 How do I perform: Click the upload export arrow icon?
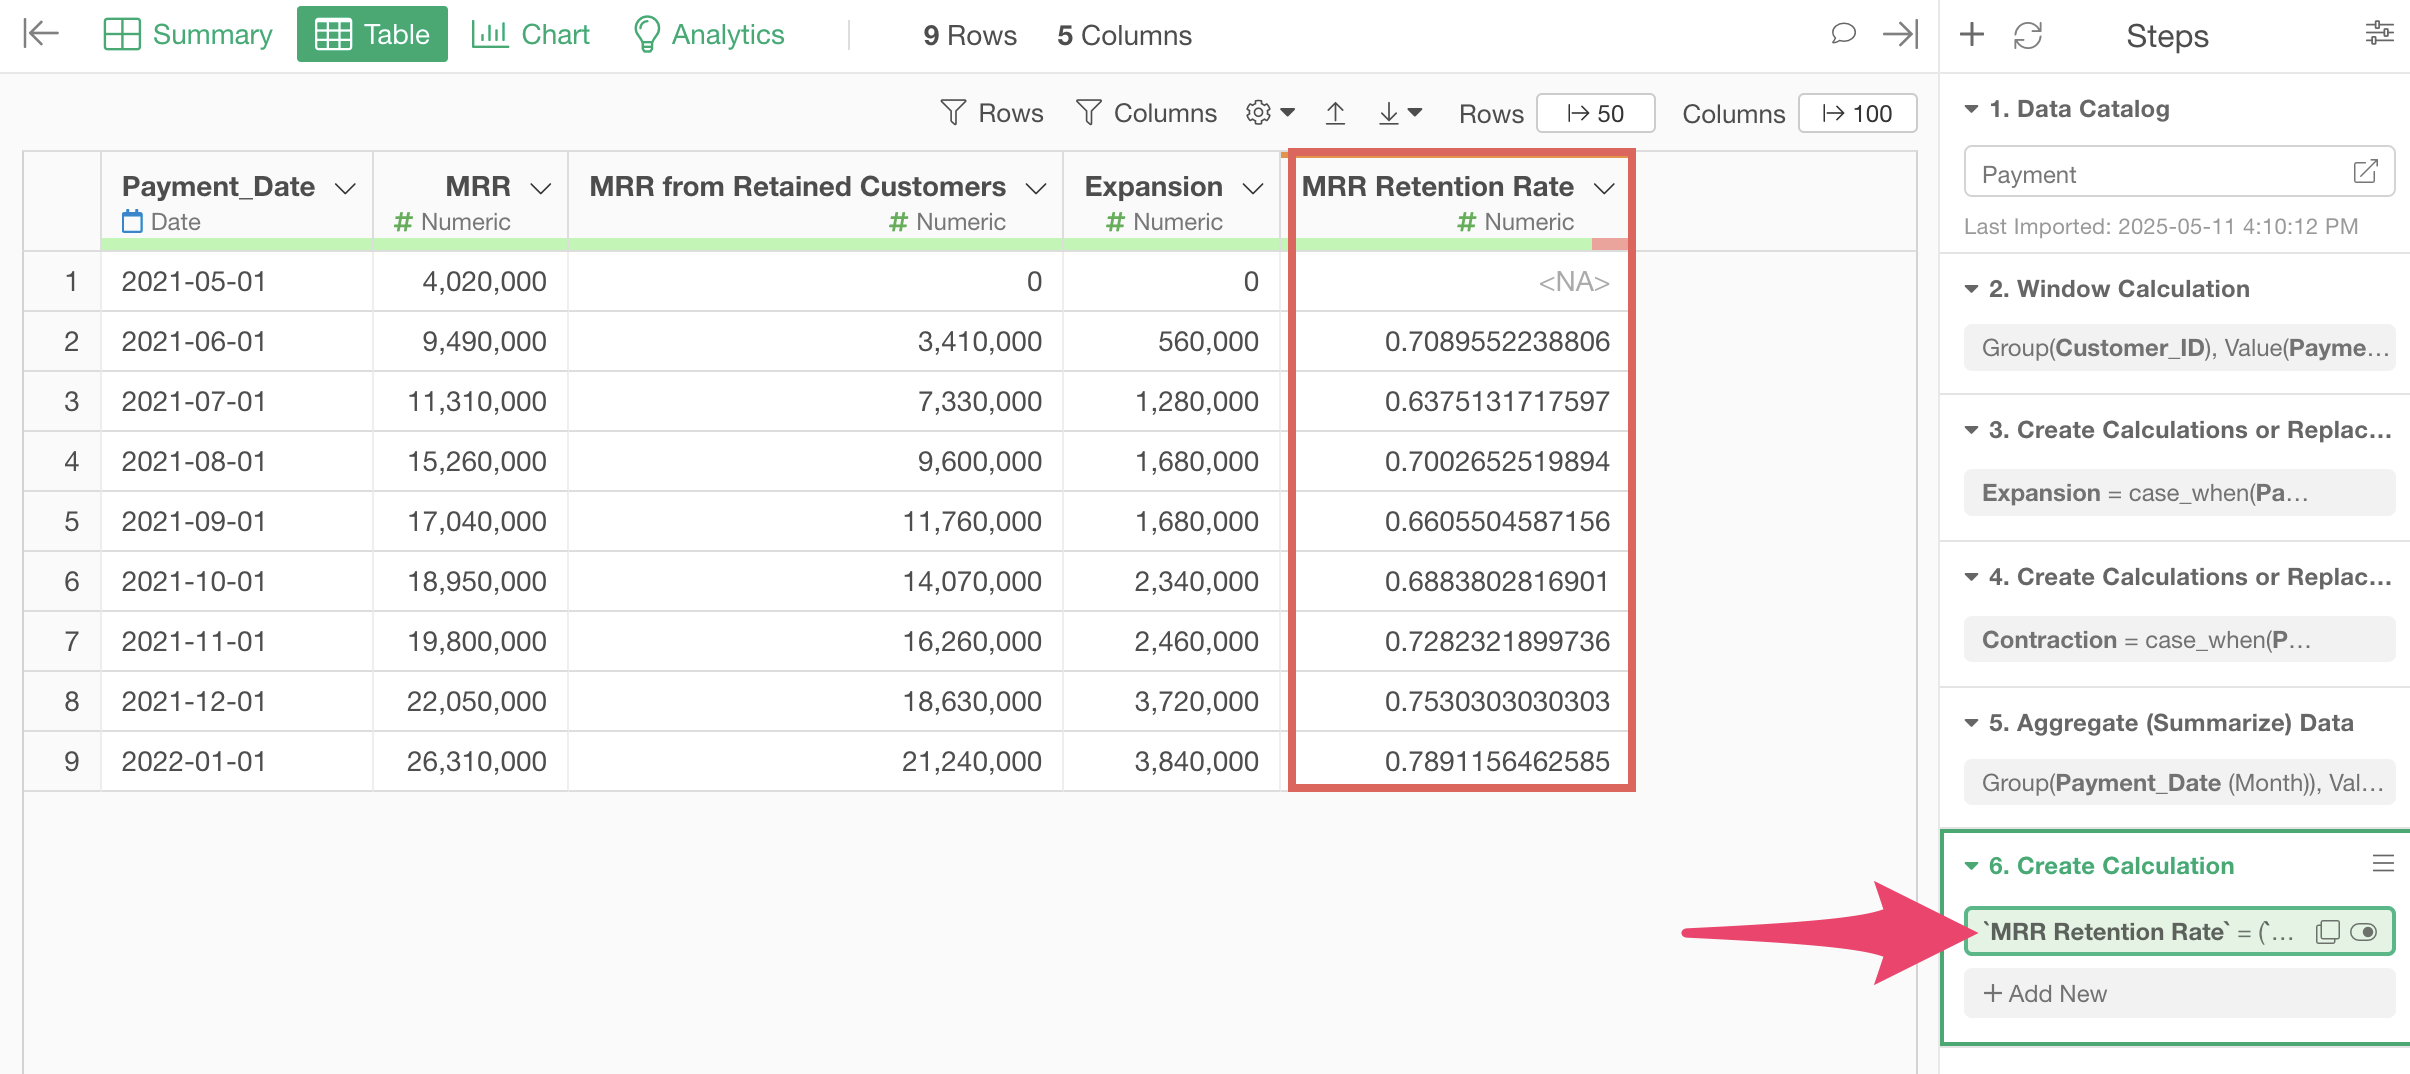(x=1335, y=113)
